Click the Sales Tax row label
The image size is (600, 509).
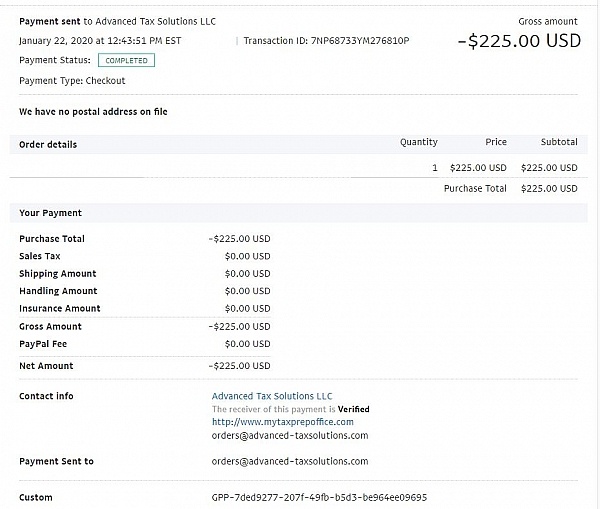(x=40, y=256)
